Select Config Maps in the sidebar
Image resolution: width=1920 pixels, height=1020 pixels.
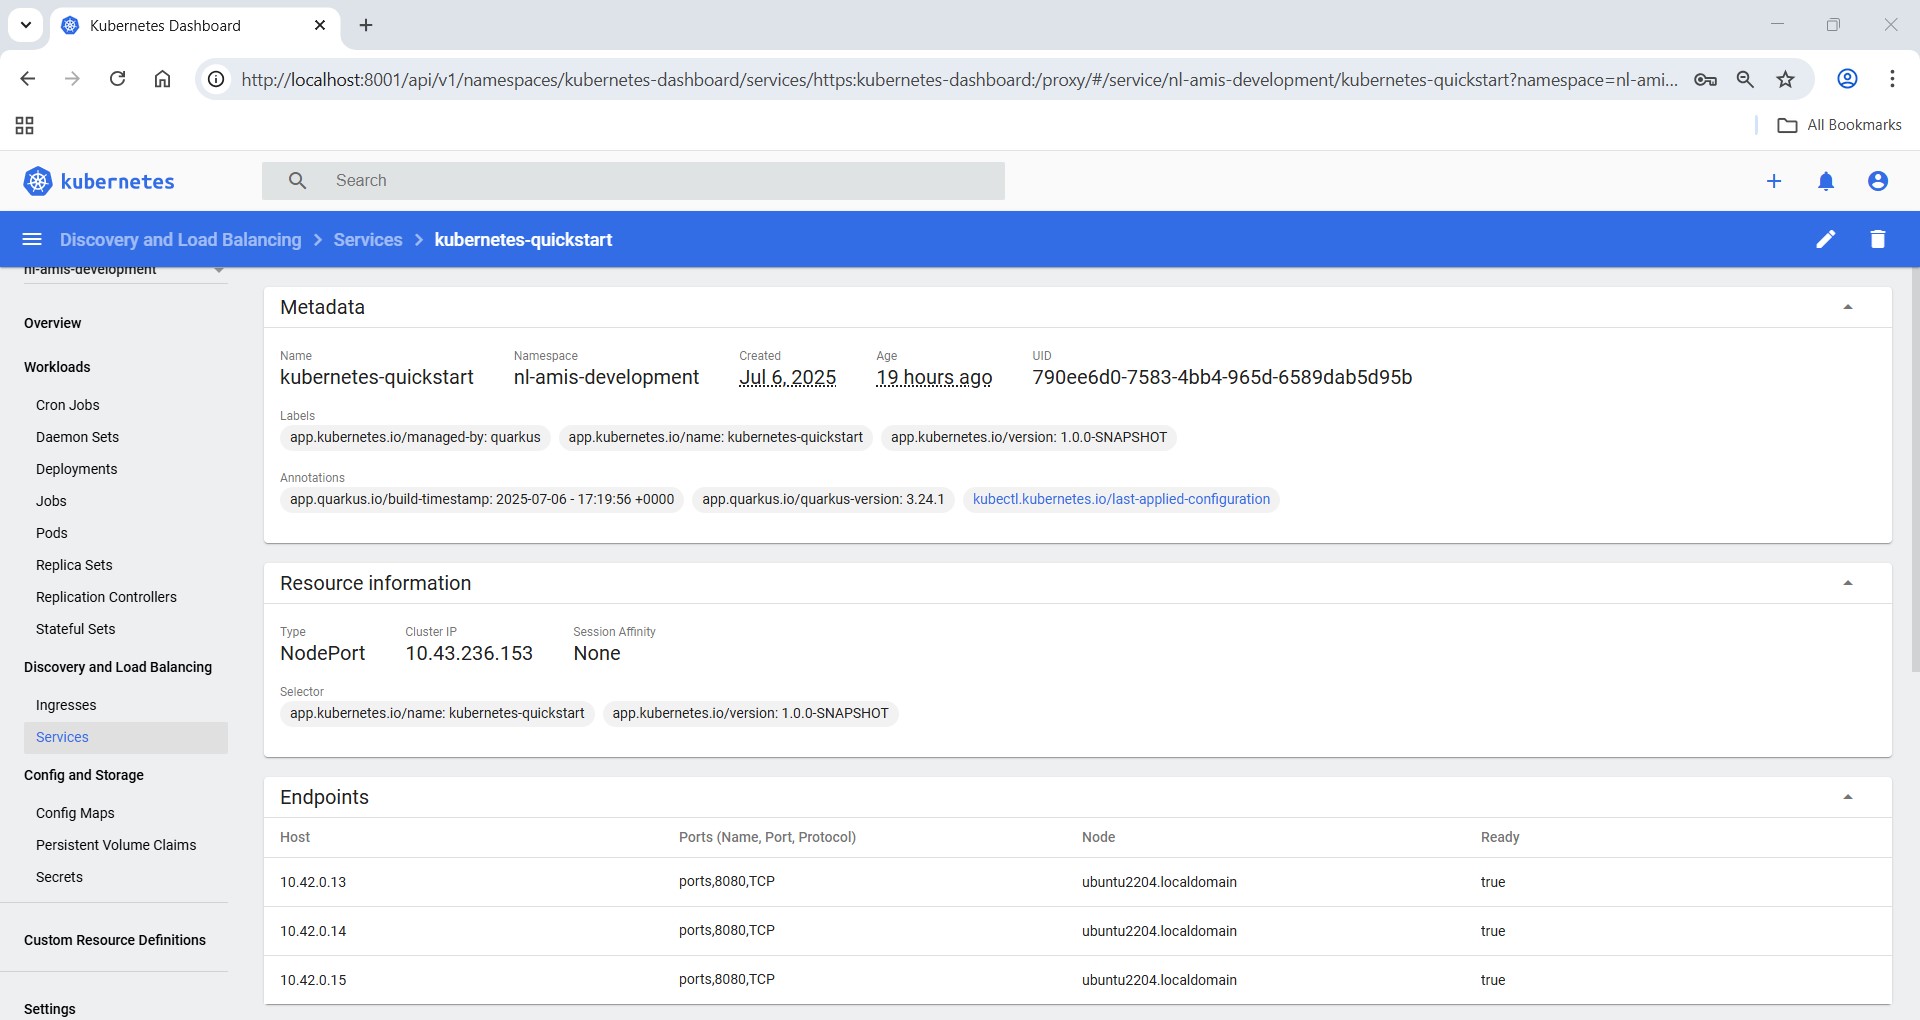75,813
